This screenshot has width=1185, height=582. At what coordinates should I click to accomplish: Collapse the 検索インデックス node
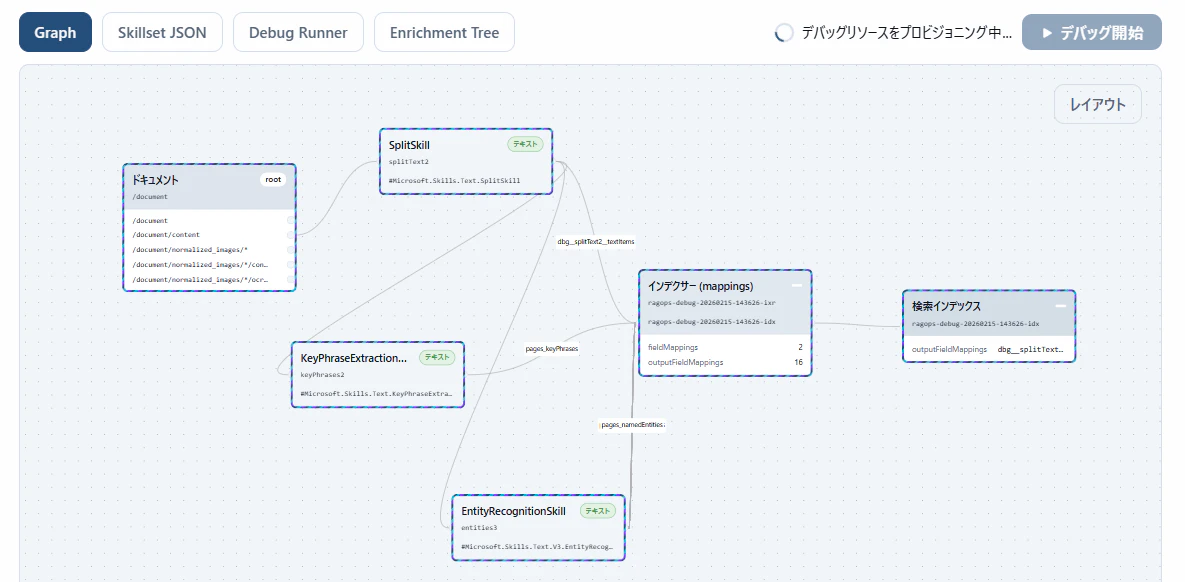1060,306
